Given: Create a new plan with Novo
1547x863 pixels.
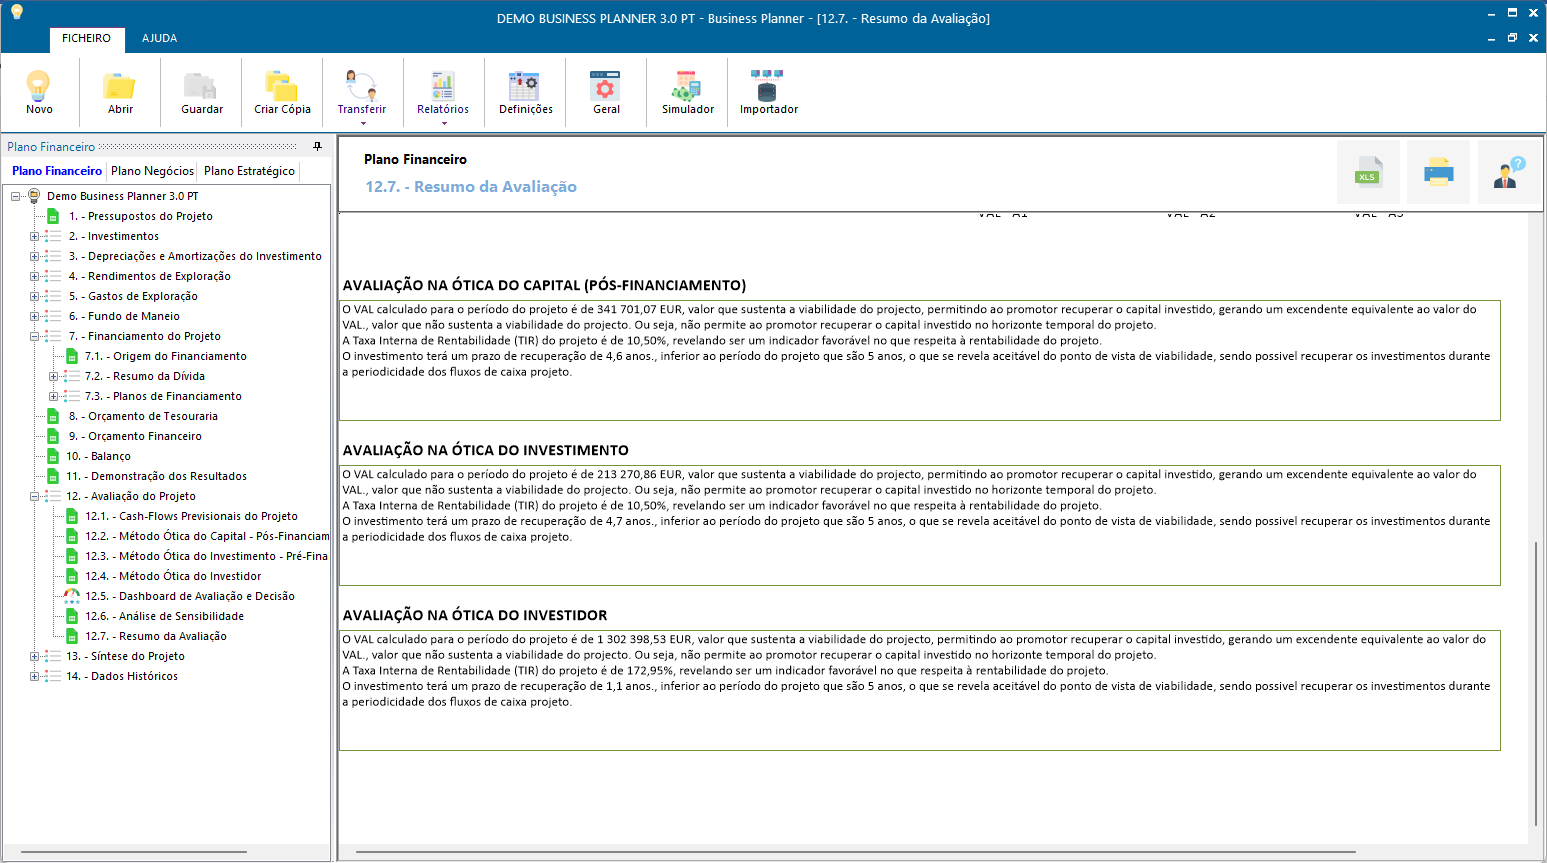Looking at the screenshot, I should (39, 92).
